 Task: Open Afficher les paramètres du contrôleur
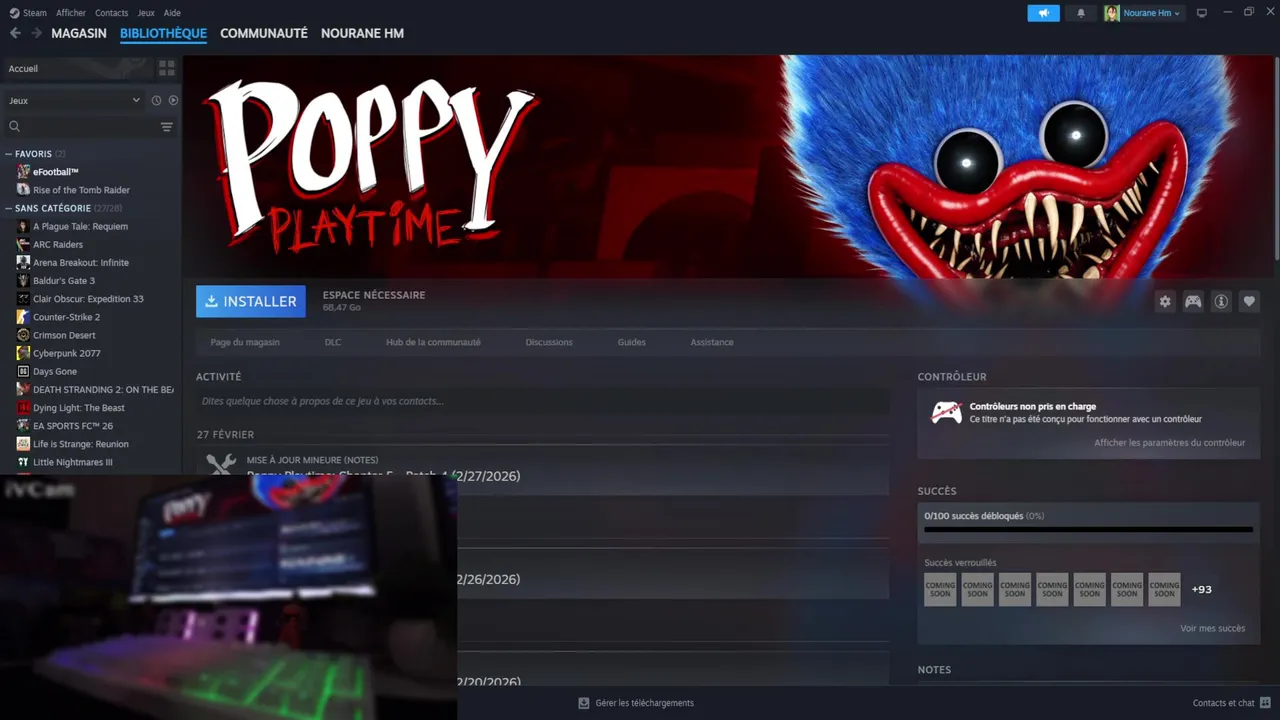pos(1169,442)
